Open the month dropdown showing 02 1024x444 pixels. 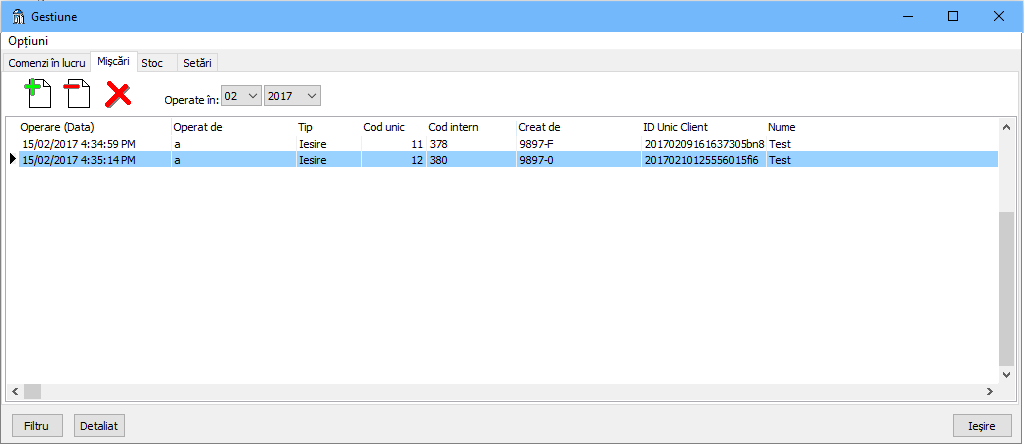[x=241, y=96]
